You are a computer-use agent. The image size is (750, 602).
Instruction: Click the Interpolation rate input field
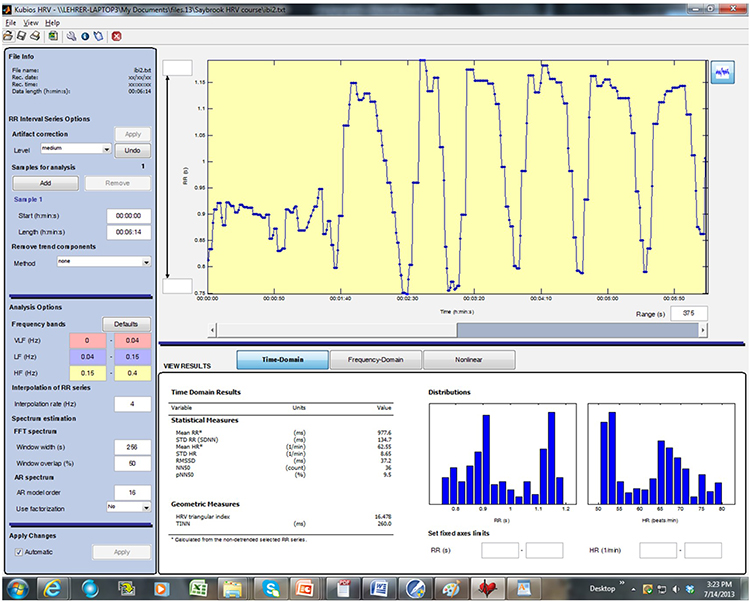131,403
